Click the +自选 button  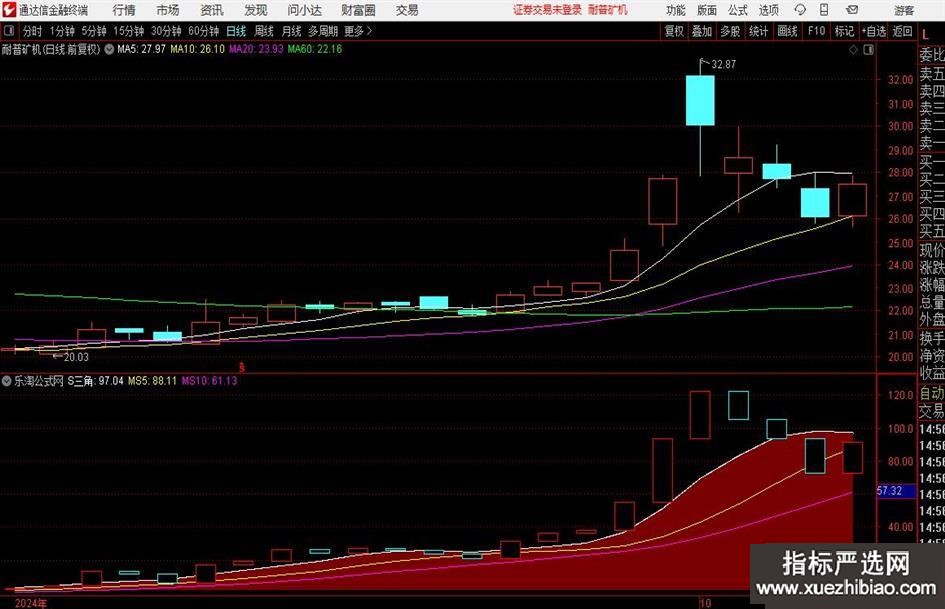tap(875, 31)
